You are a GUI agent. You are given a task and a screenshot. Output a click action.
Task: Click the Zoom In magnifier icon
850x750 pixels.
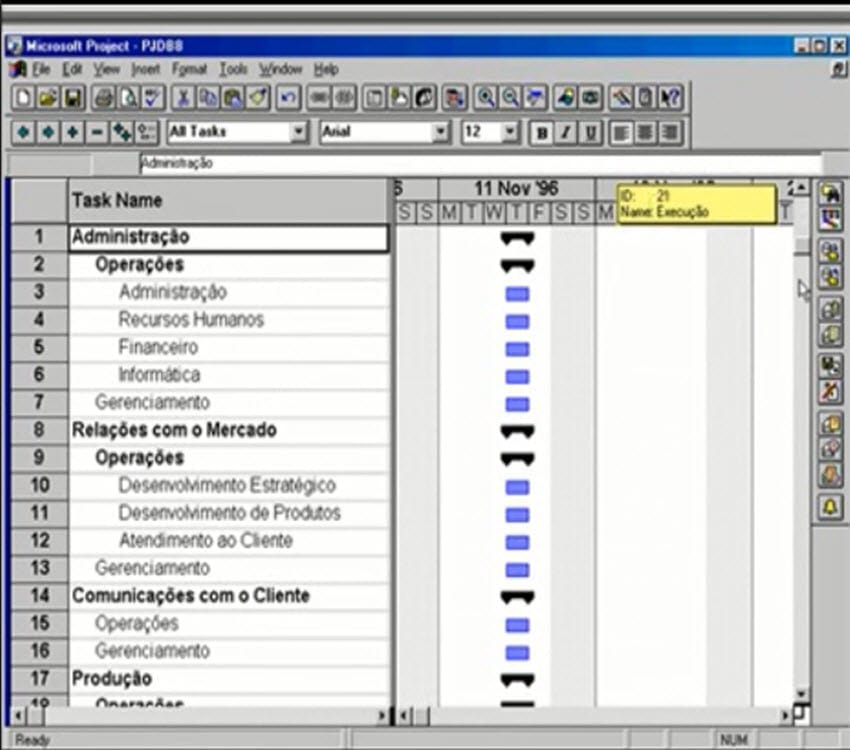pyautogui.click(x=486, y=99)
